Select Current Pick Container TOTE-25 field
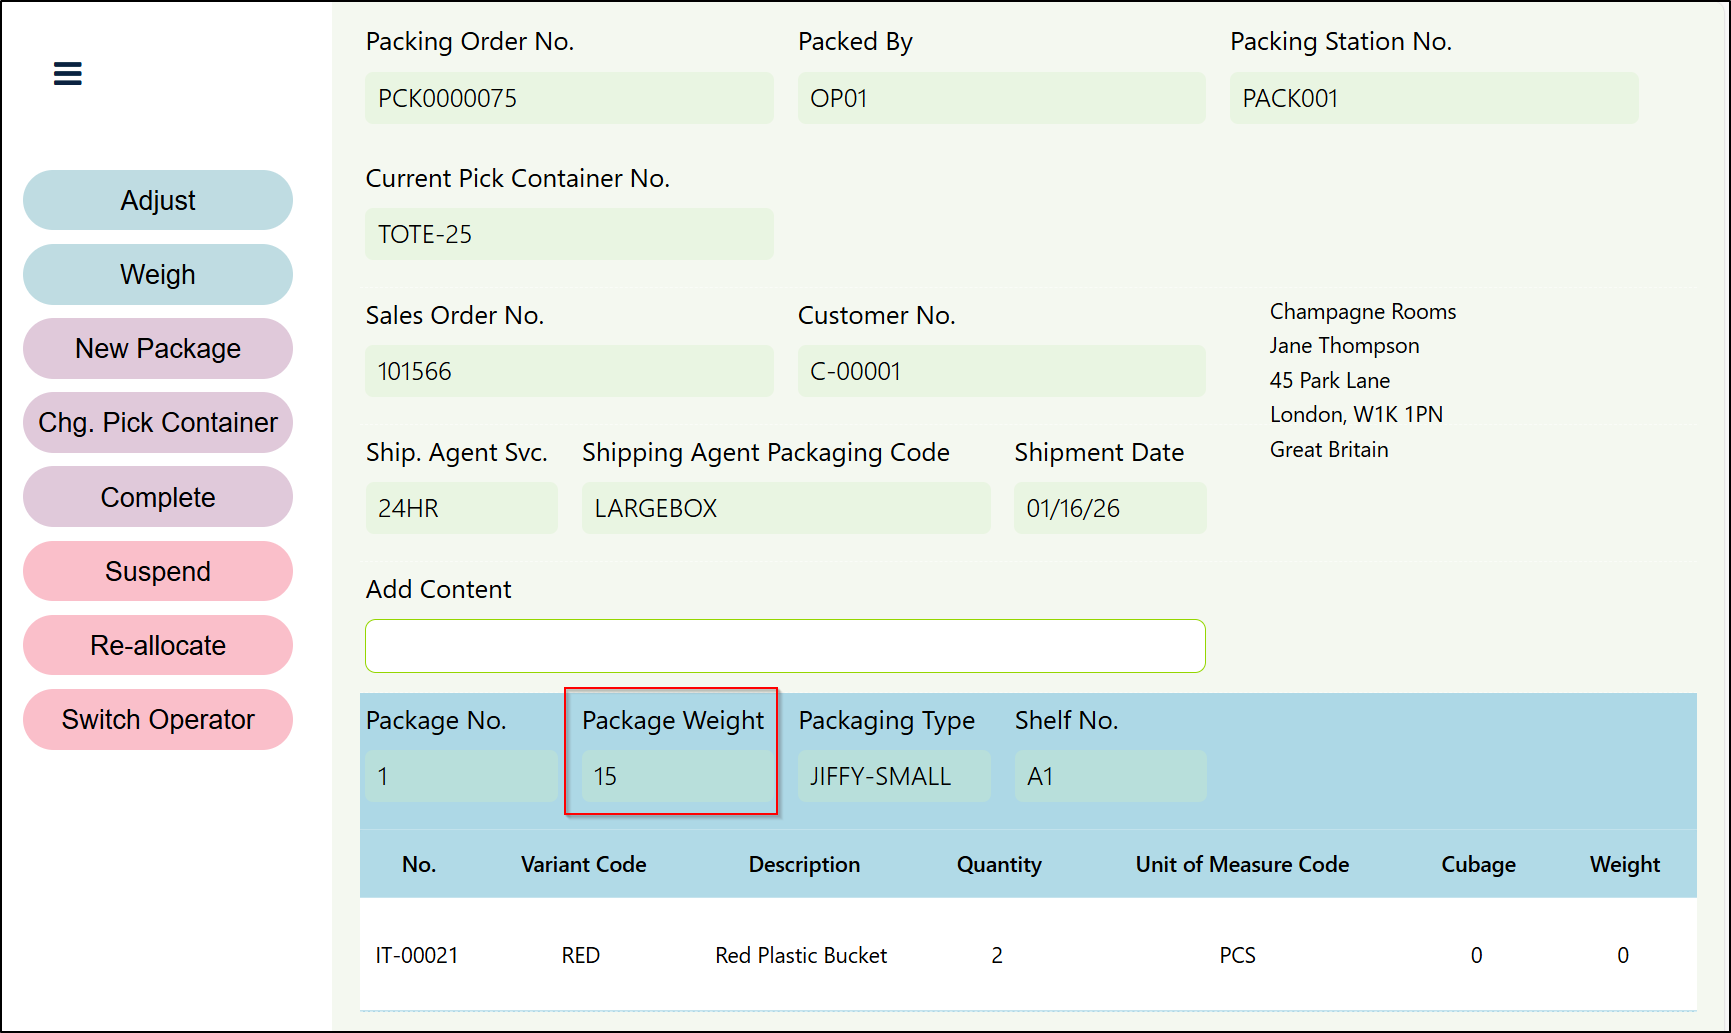This screenshot has height=1033, width=1731. coord(569,235)
